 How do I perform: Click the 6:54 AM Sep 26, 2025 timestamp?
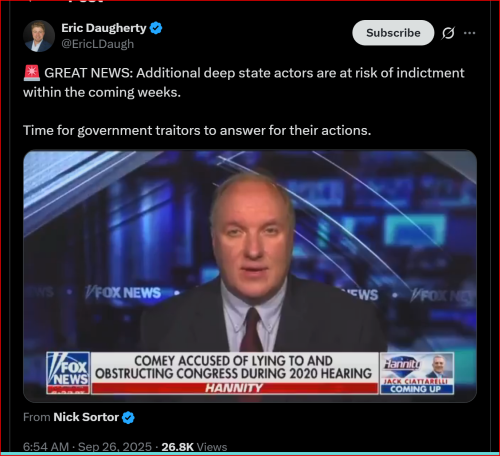tap(87, 447)
